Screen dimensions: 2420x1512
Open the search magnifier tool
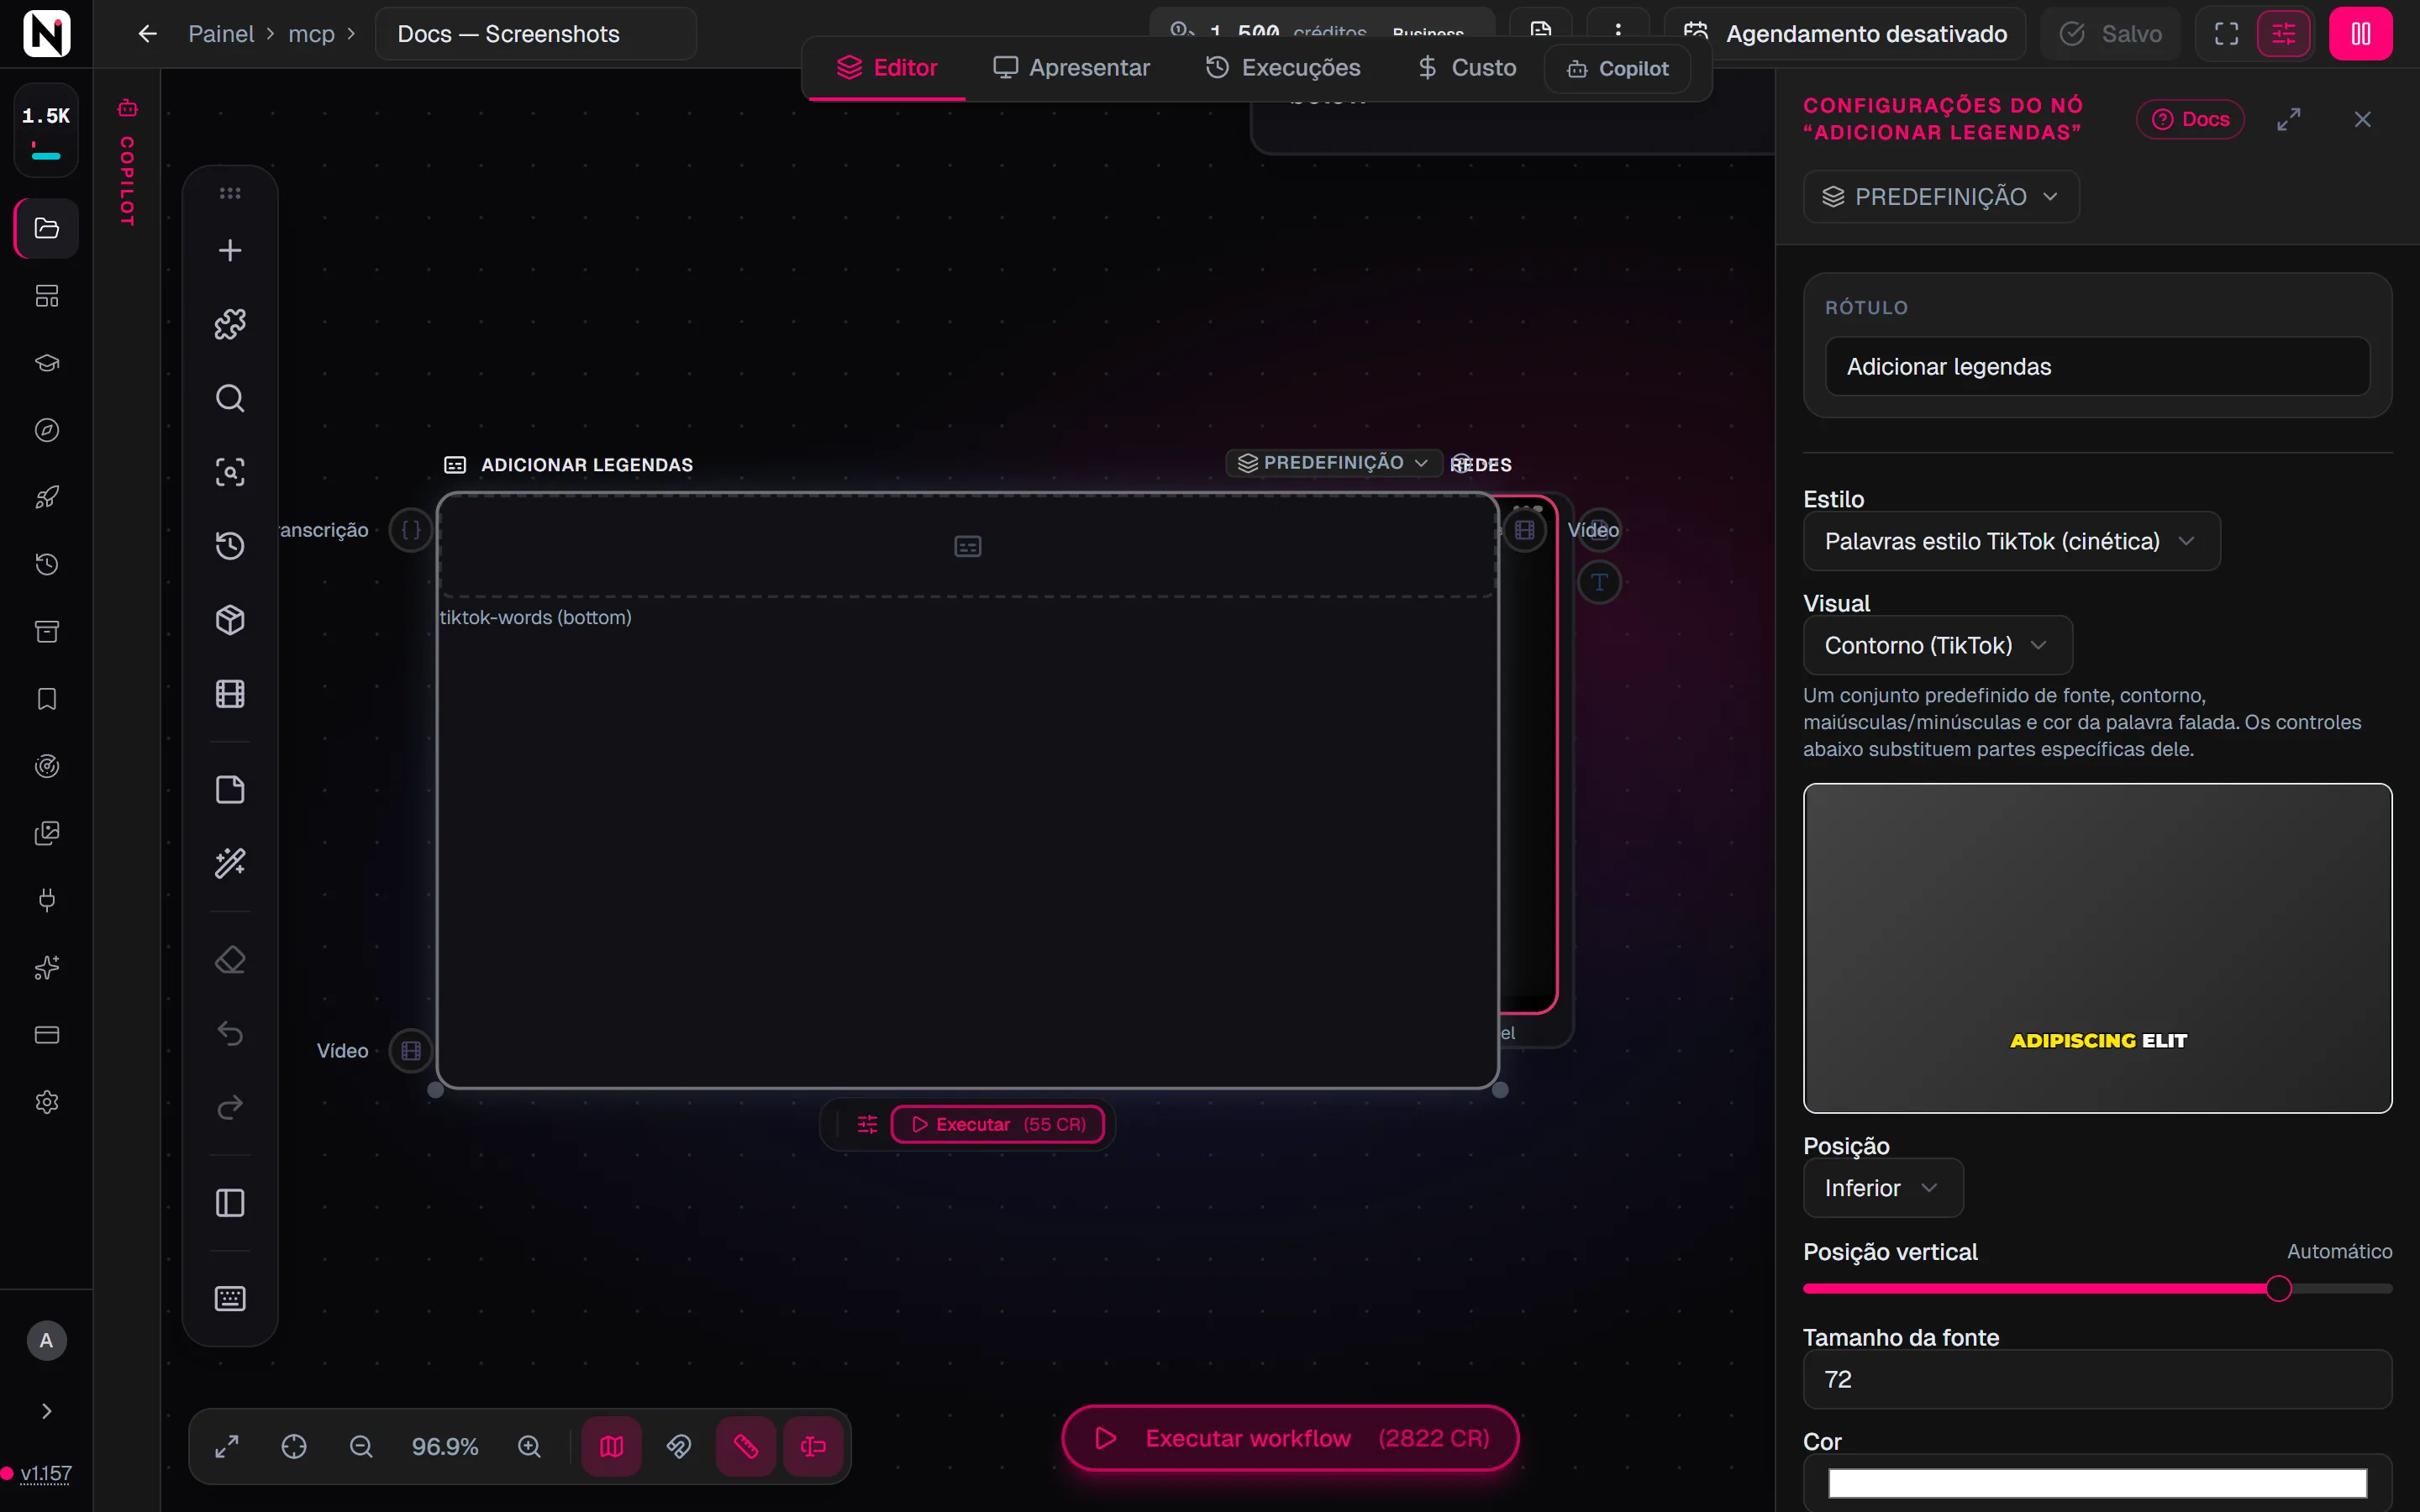pyautogui.click(x=230, y=398)
